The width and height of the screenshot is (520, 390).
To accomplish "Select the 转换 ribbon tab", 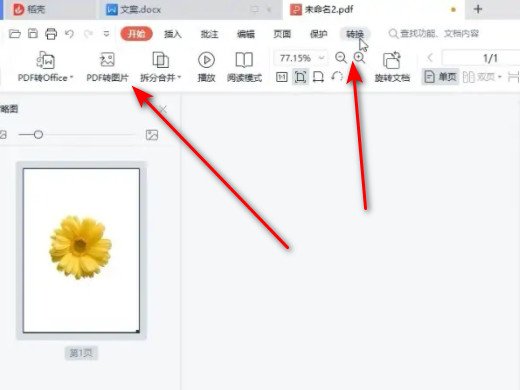I will [x=355, y=34].
